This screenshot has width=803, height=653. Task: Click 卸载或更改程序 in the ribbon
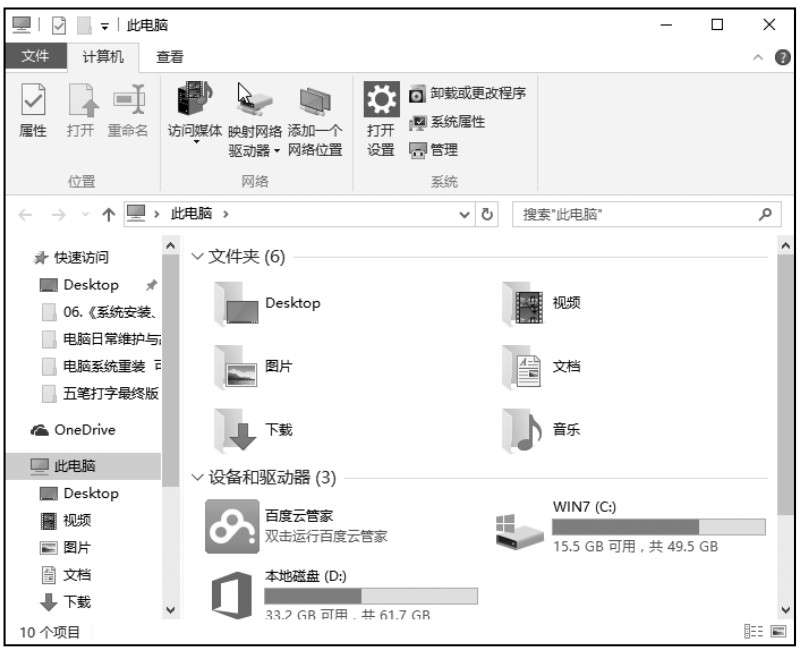coord(468,94)
